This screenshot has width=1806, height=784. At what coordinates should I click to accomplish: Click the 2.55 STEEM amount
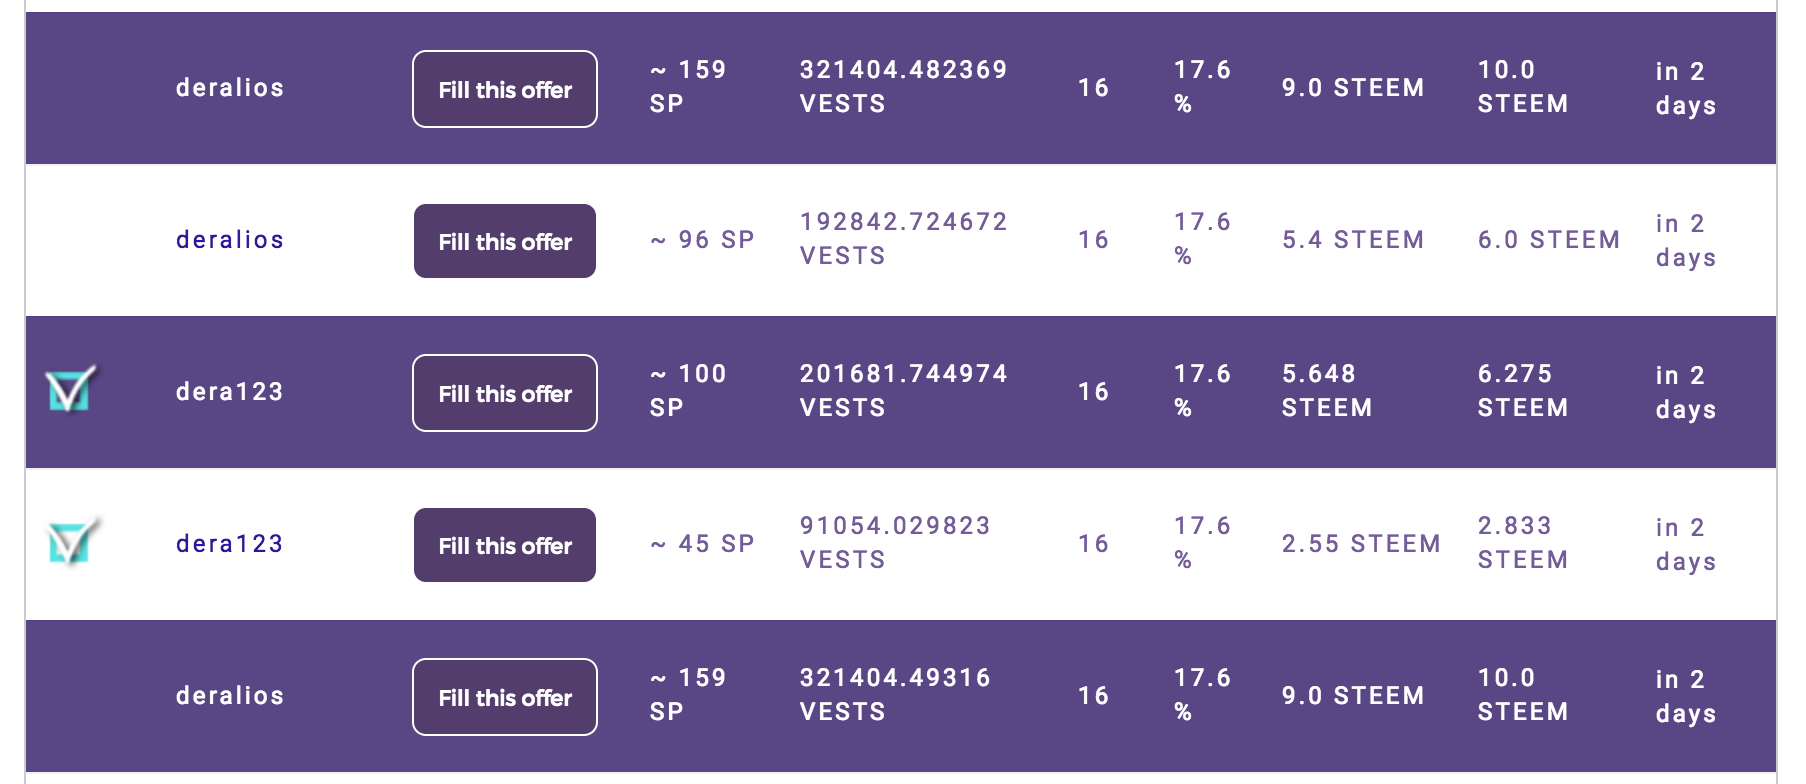[1361, 544]
